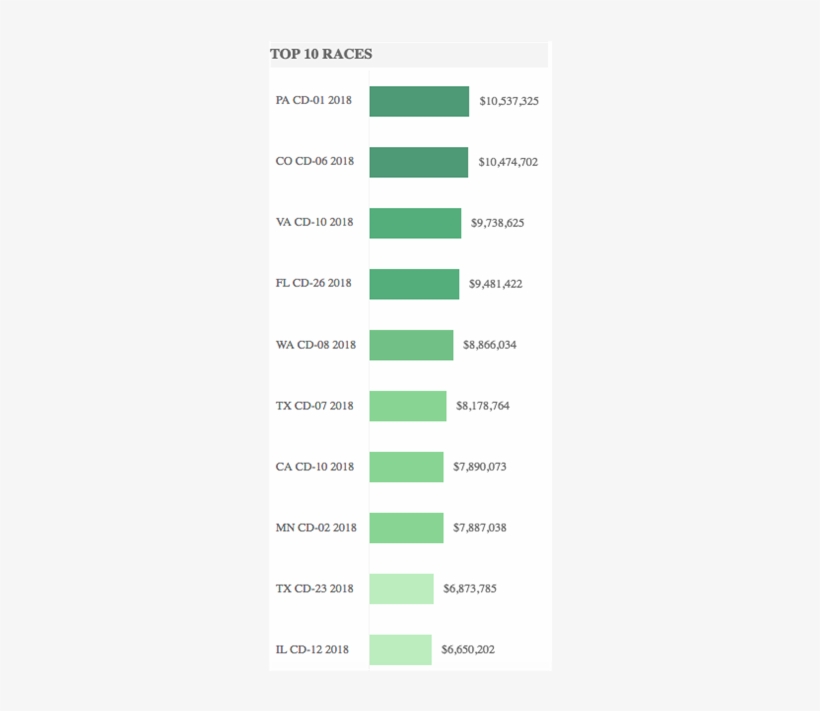Click the WA CD-08 2018 bar

pos(411,345)
